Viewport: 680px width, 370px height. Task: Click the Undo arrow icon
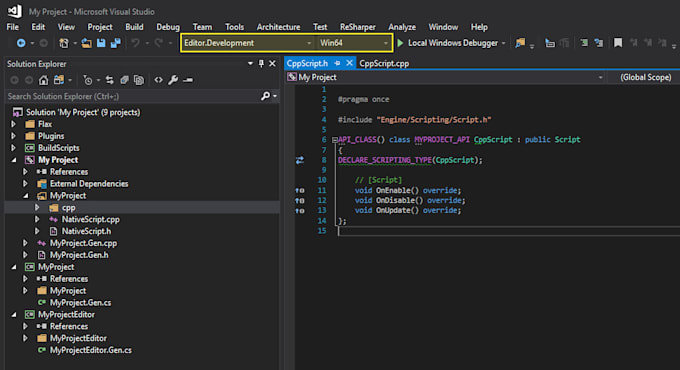click(135, 43)
